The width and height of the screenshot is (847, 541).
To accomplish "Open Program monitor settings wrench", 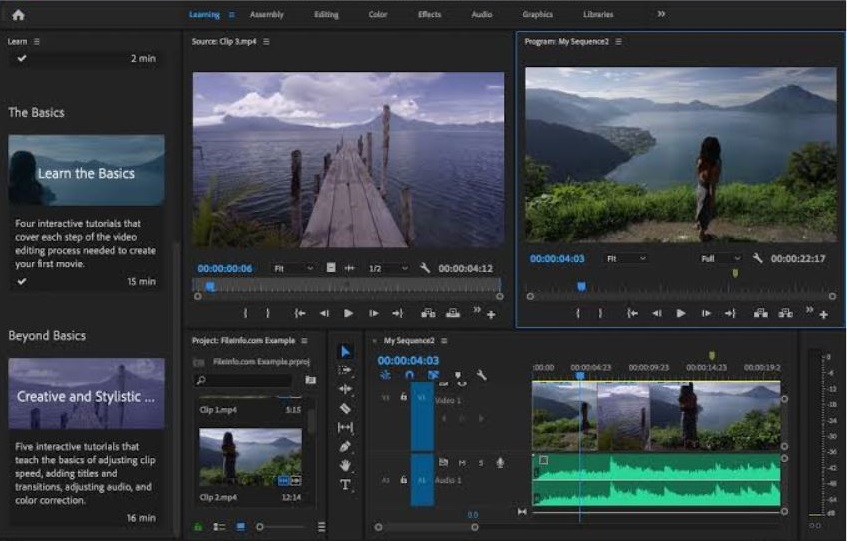I will point(757,258).
